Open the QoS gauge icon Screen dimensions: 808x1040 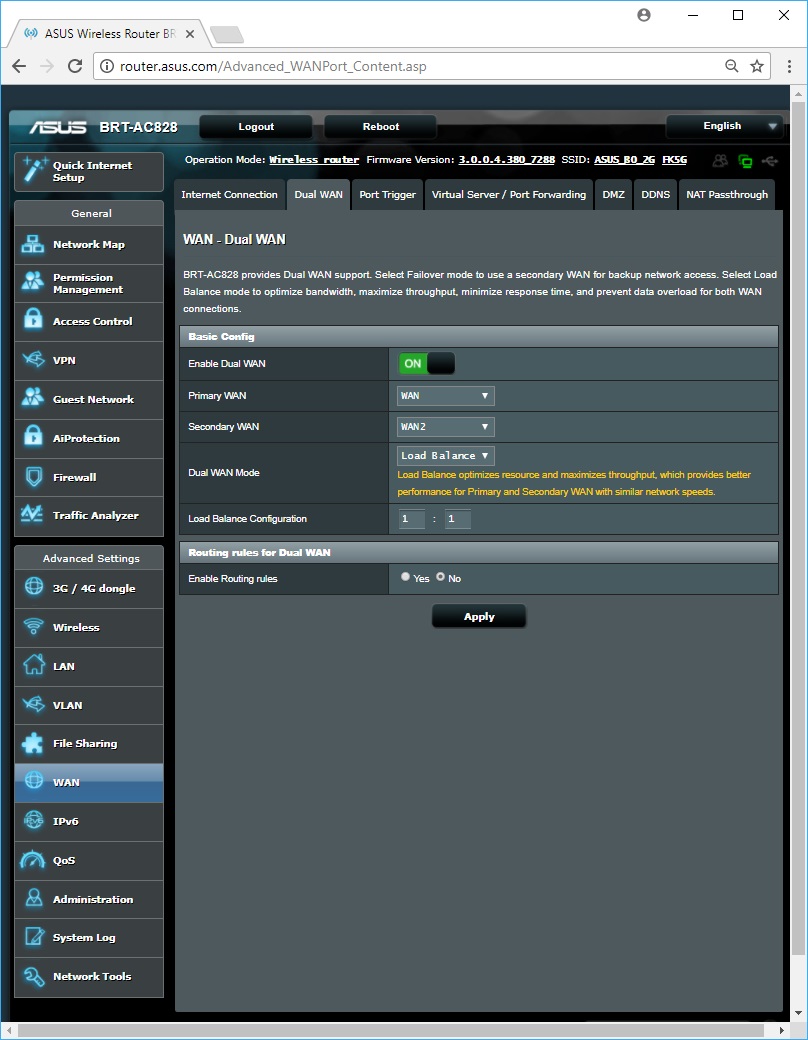coord(34,860)
